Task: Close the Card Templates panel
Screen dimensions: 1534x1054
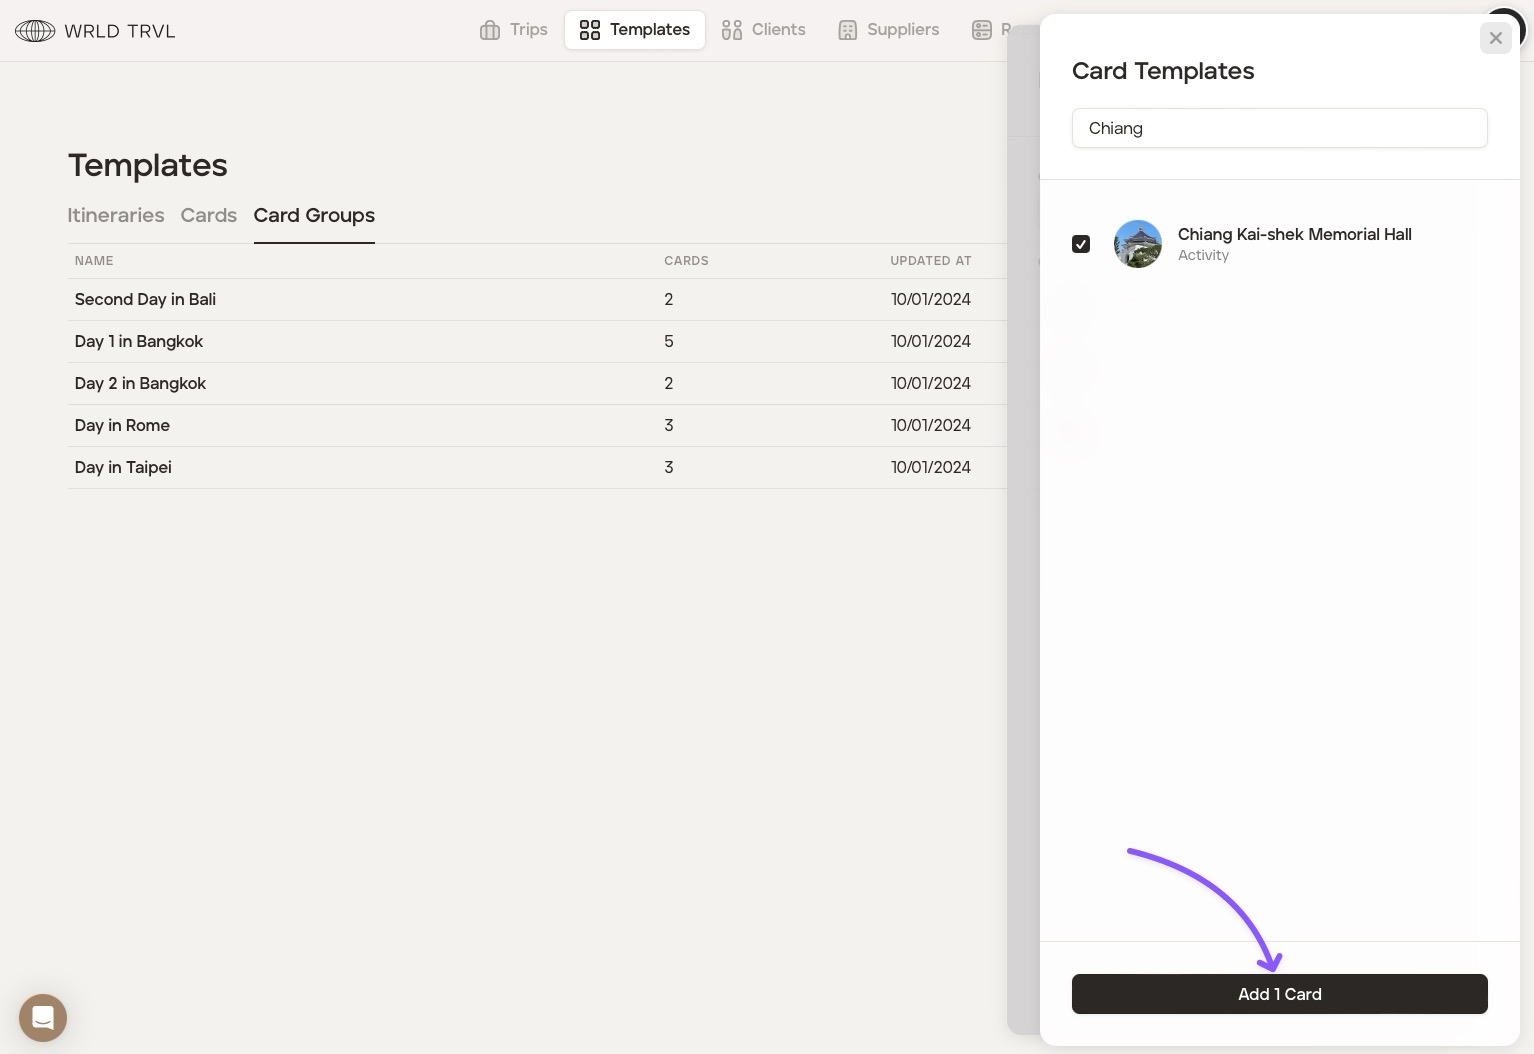Action: [x=1495, y=38]
